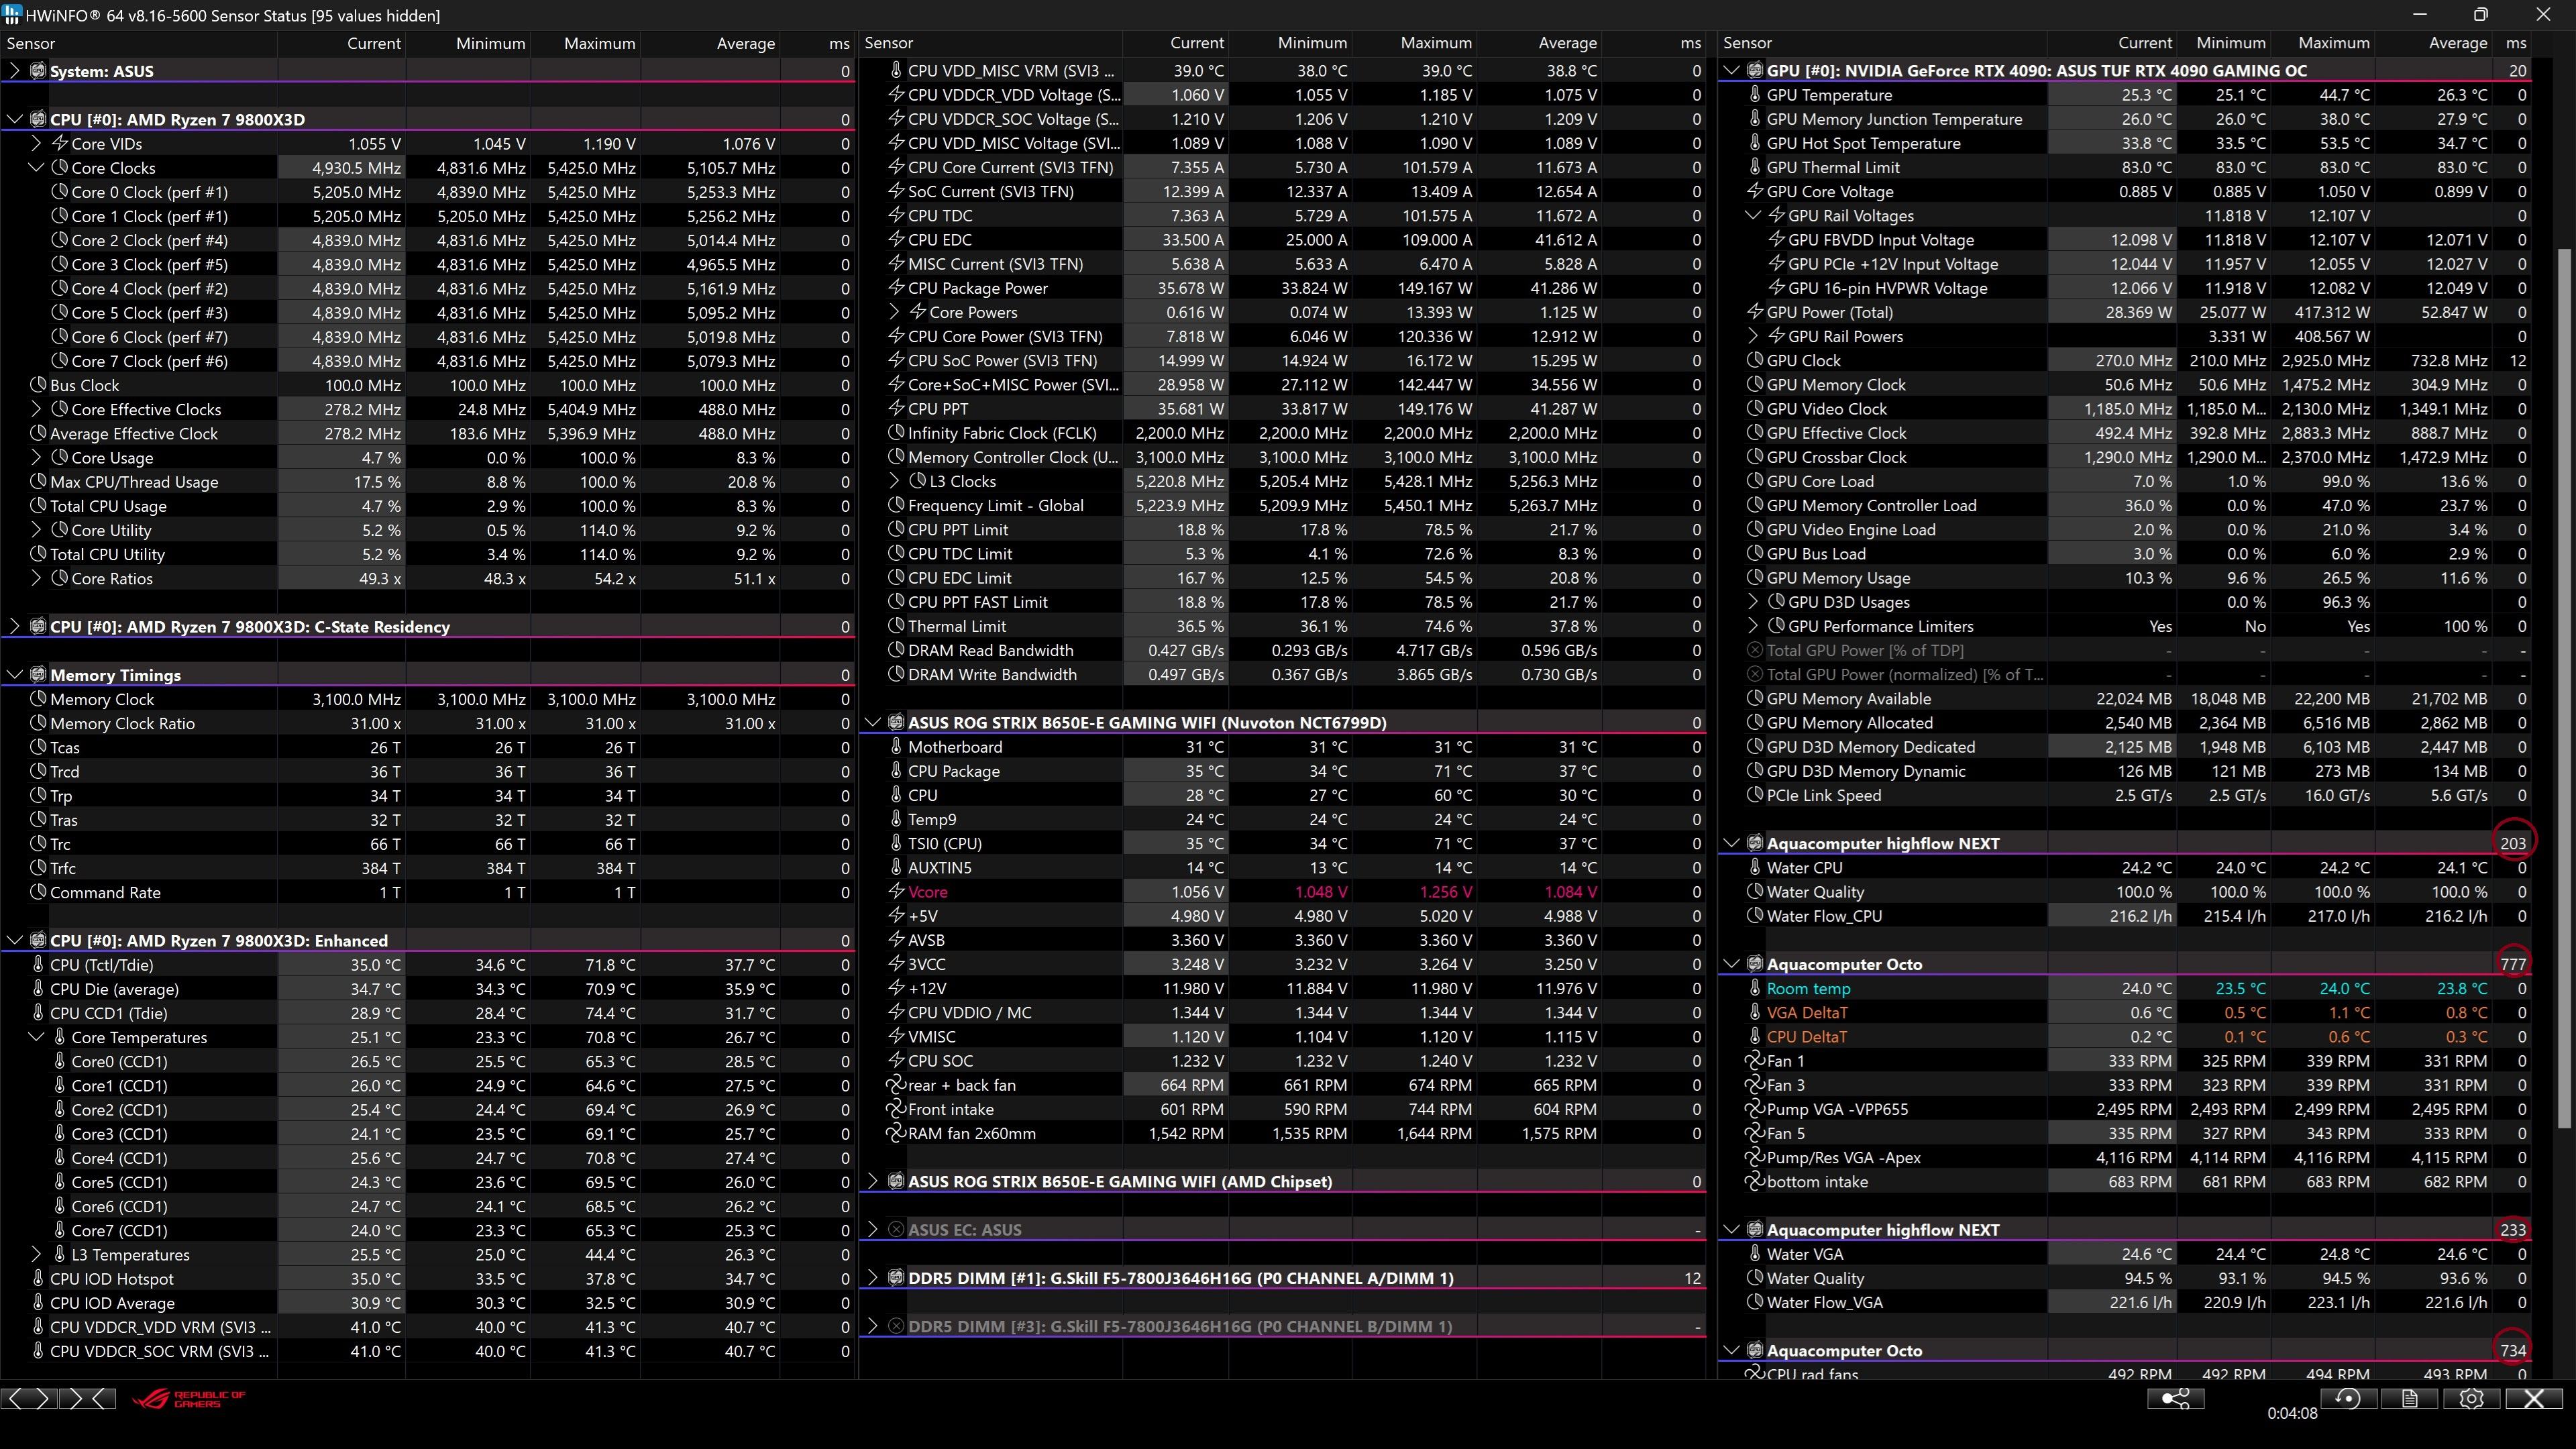Image resolution: width=2576 pixels, height=1449 pixels.
Task: Select the VGA DeltaT sensor row
Action: (x=2125, y=1012)
